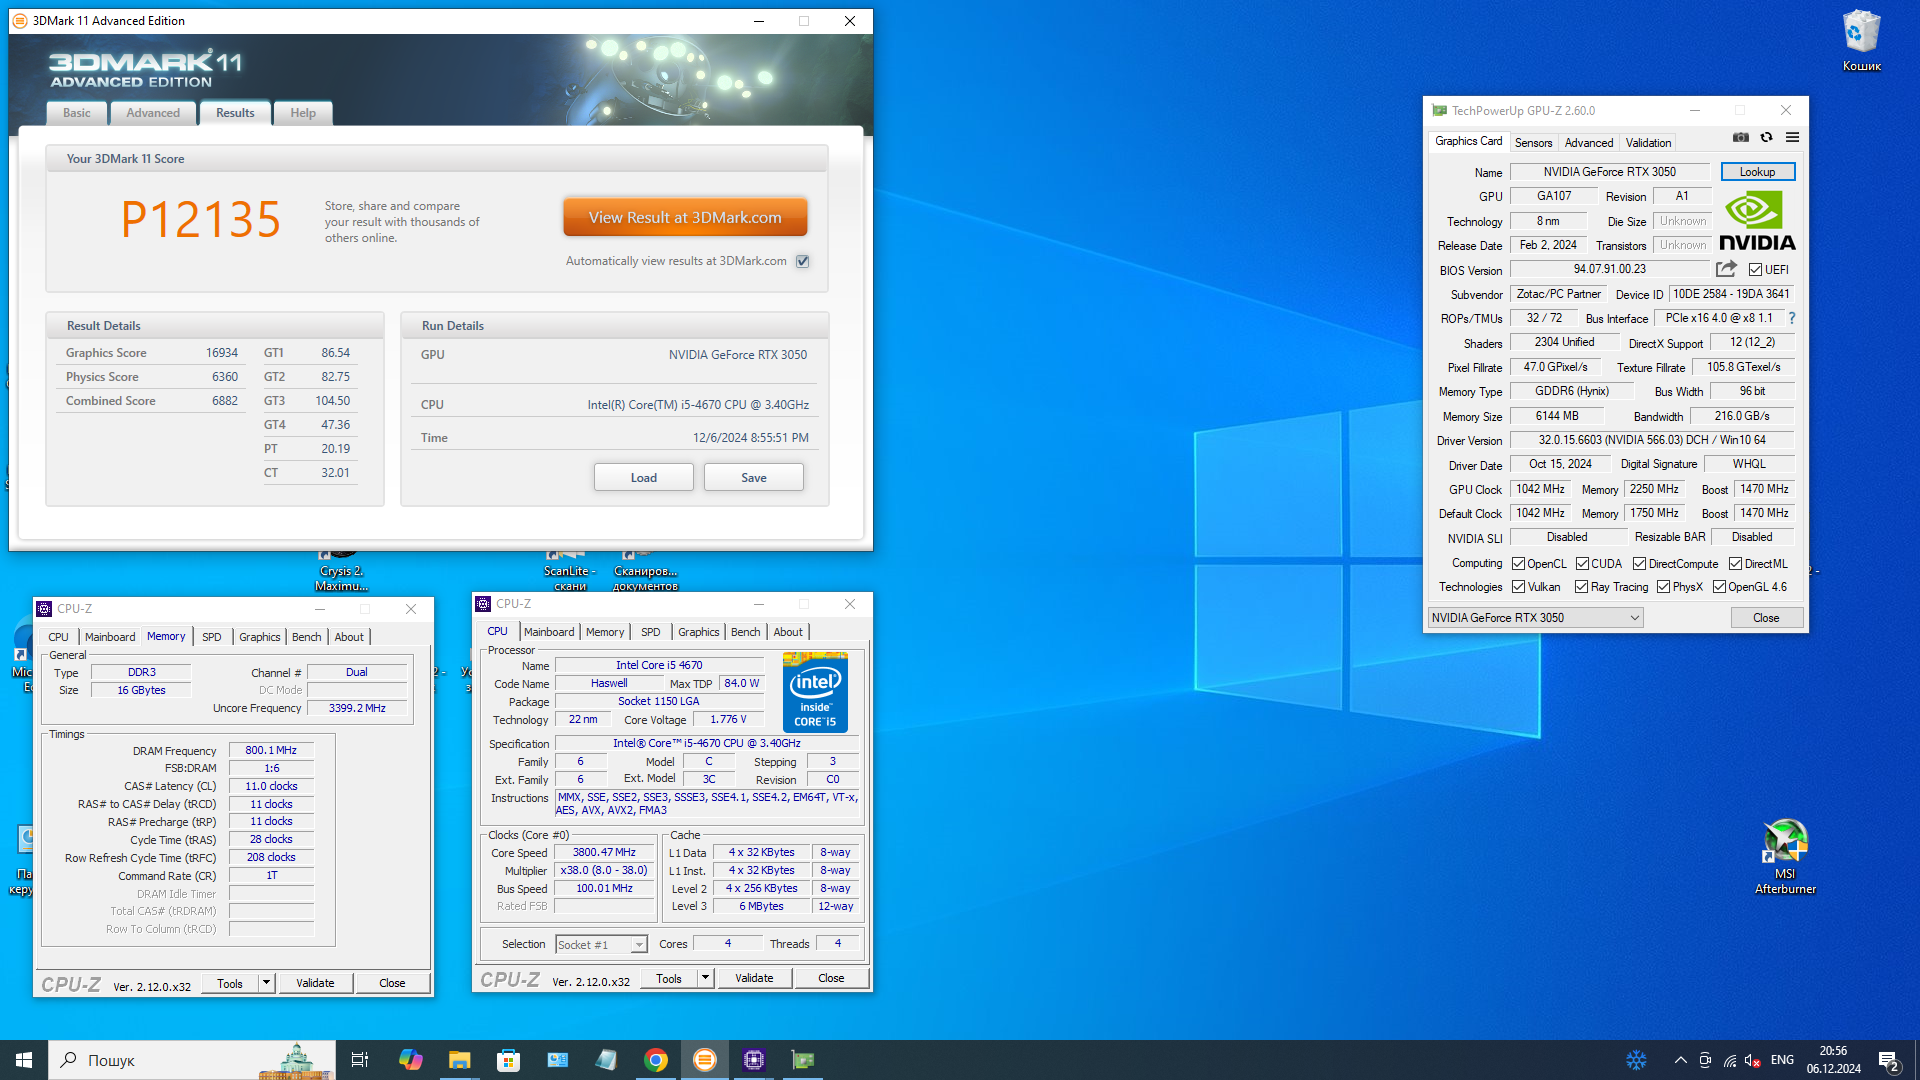This screenshot has height=1080, width=1920.
Task: Switch to Basic tab in 3DMark
Action: (77, 113)
